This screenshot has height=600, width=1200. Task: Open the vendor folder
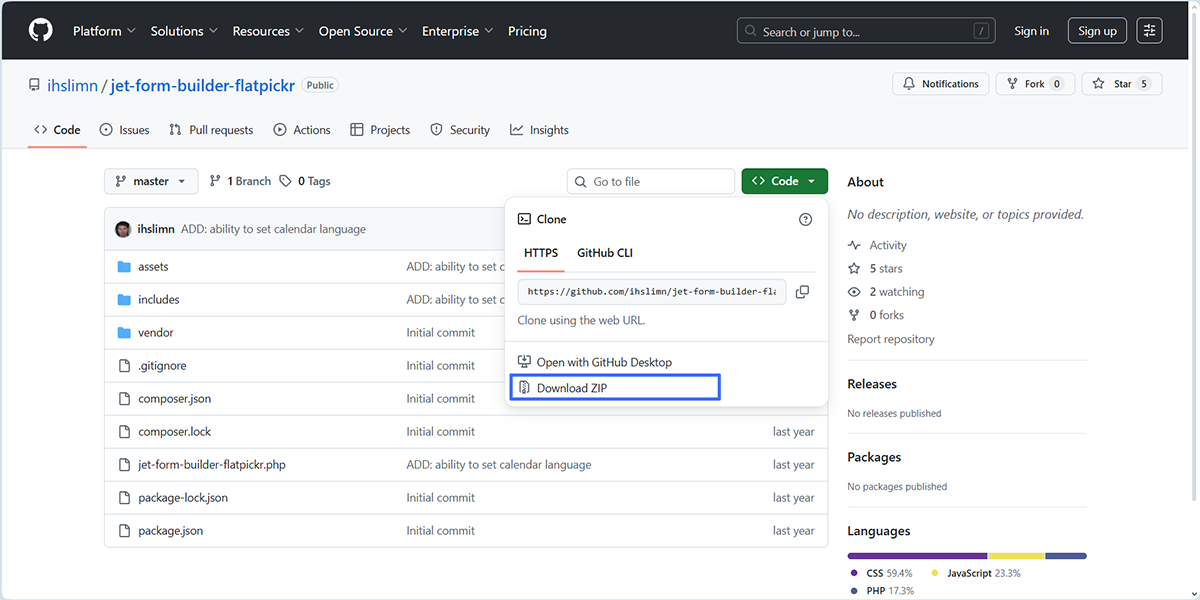tap(156, 333)
